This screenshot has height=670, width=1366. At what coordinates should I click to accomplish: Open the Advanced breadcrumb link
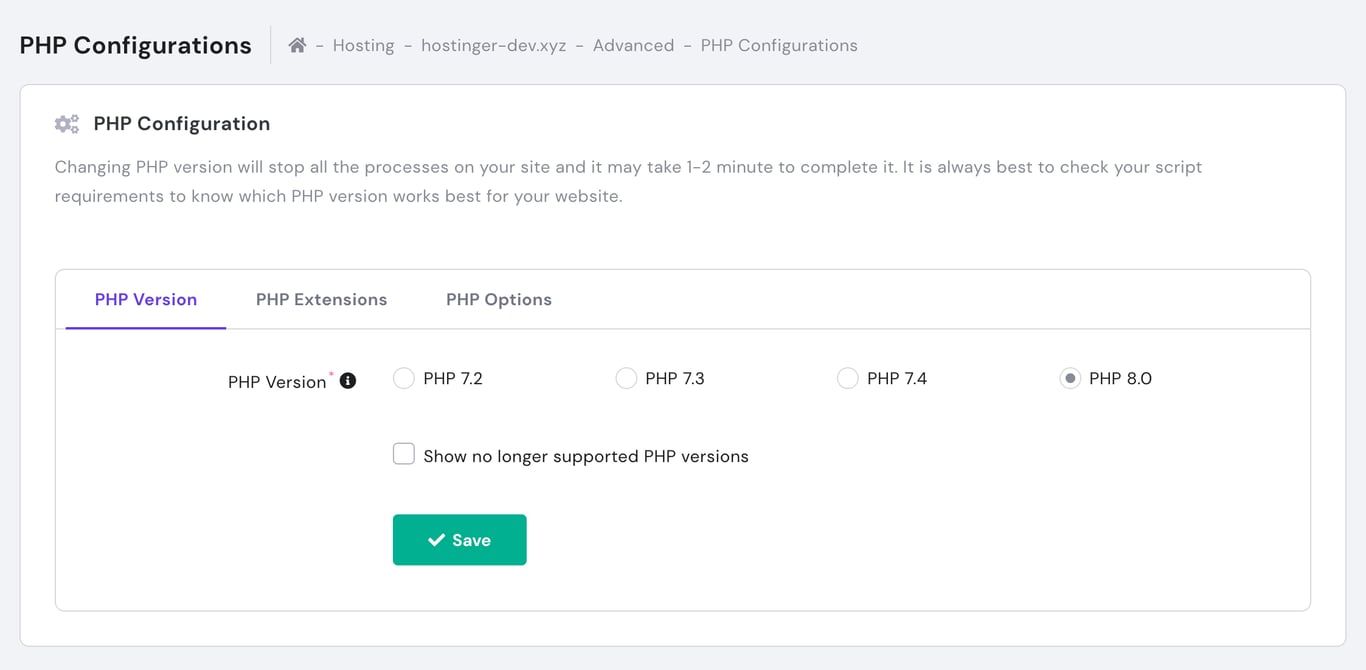(x=633, y=45)
